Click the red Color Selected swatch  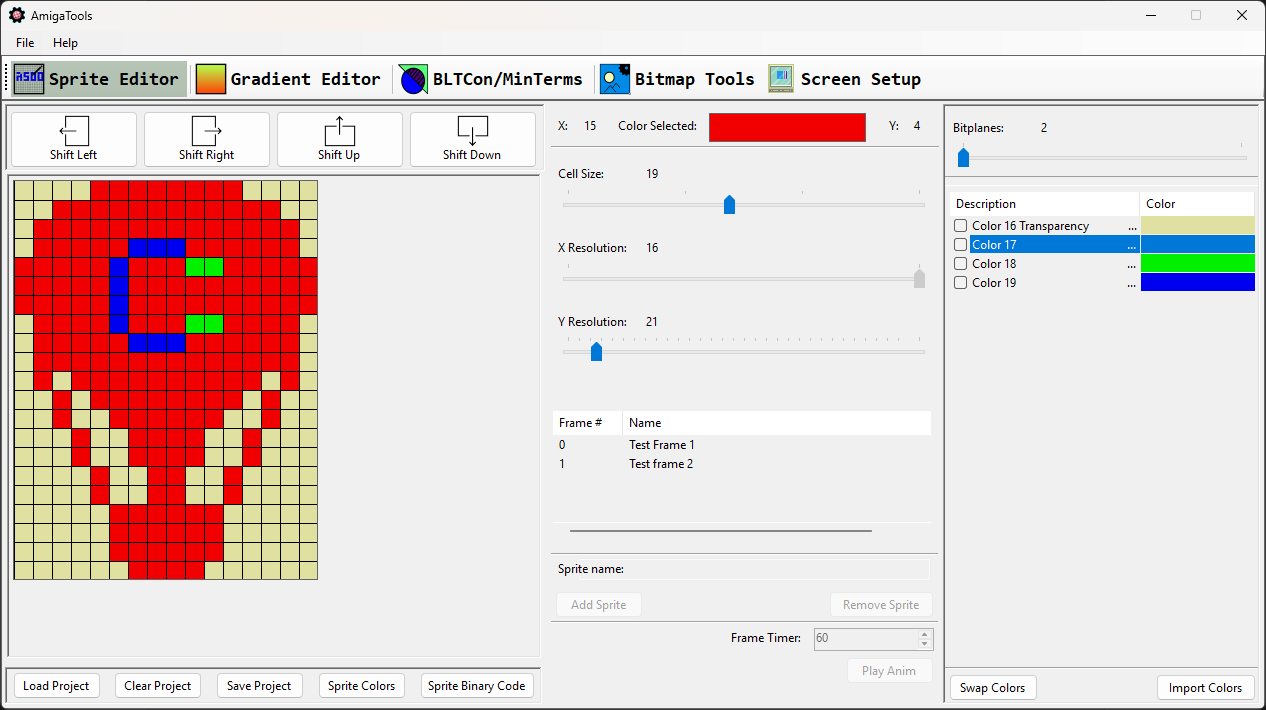tap(787, 127)
